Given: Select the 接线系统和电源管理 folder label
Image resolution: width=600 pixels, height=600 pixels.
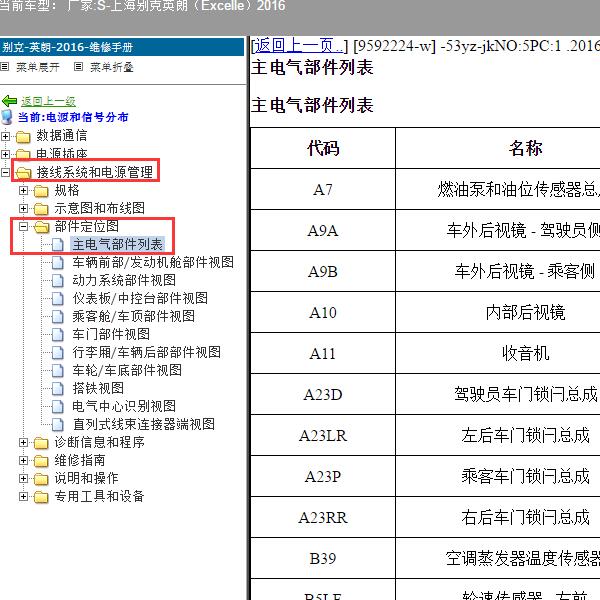Looking at the screenshot, I should pyautogui.click(x=95, y=172).
